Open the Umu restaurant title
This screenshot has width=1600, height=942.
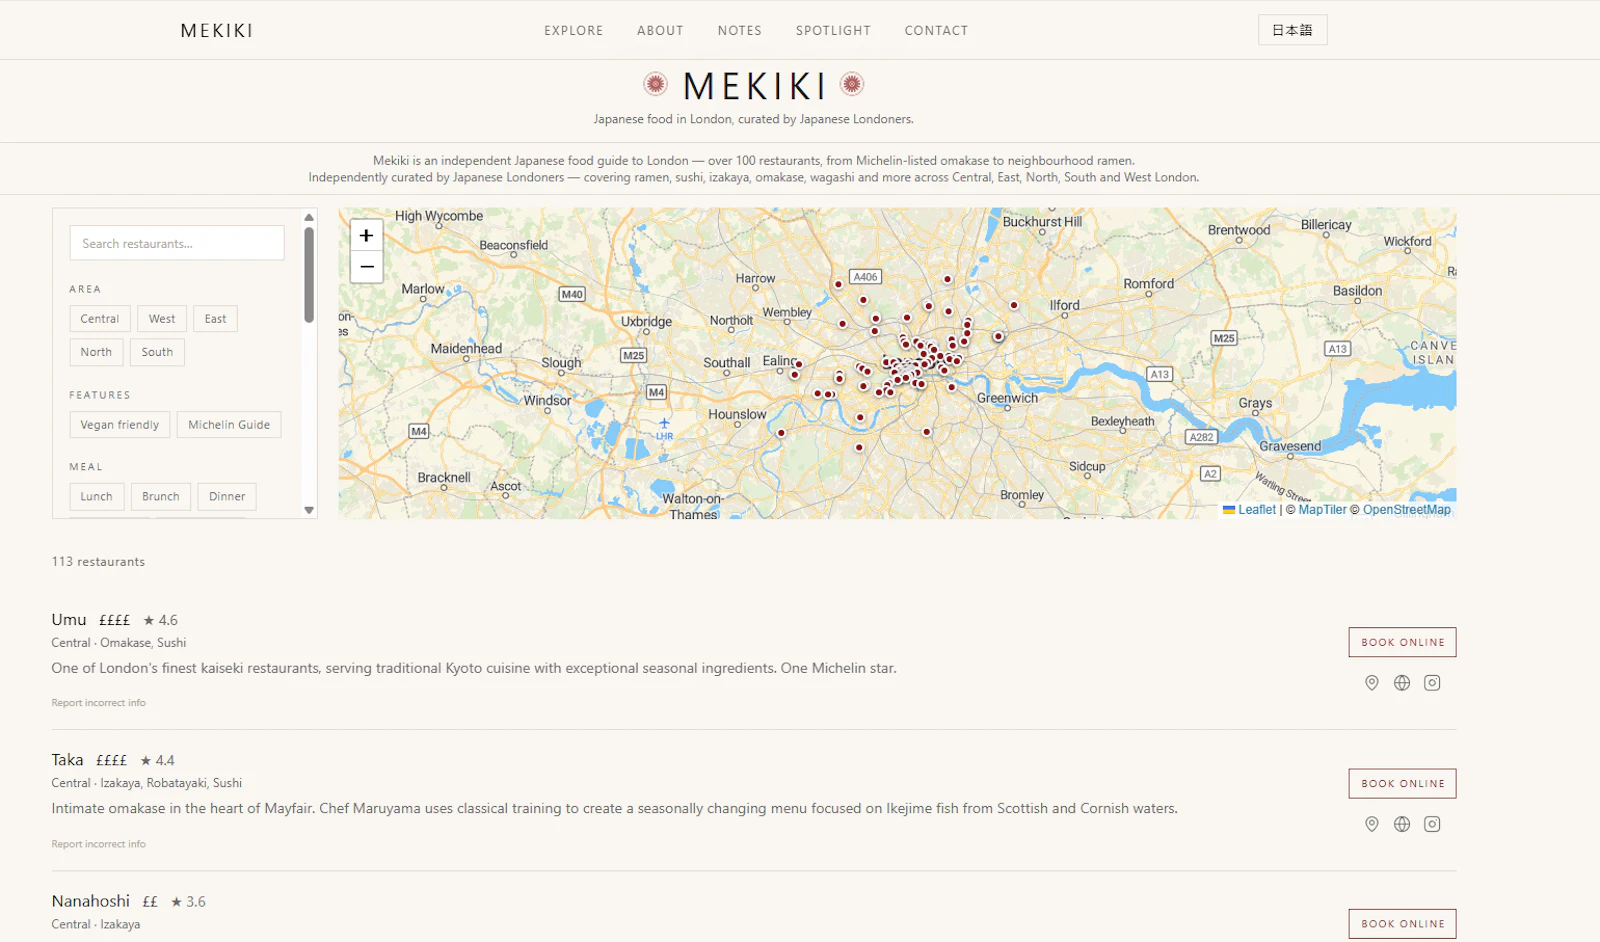pyautogui.click(x=69, y=620)
